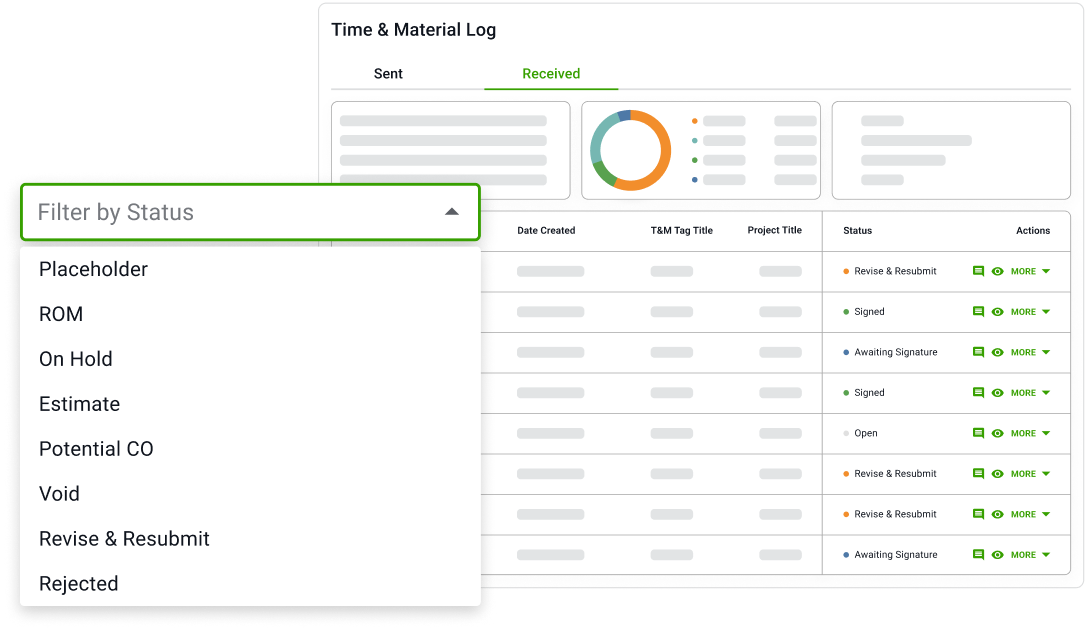
Task: Open comments in the second Signed row
Action: point(978,393)
